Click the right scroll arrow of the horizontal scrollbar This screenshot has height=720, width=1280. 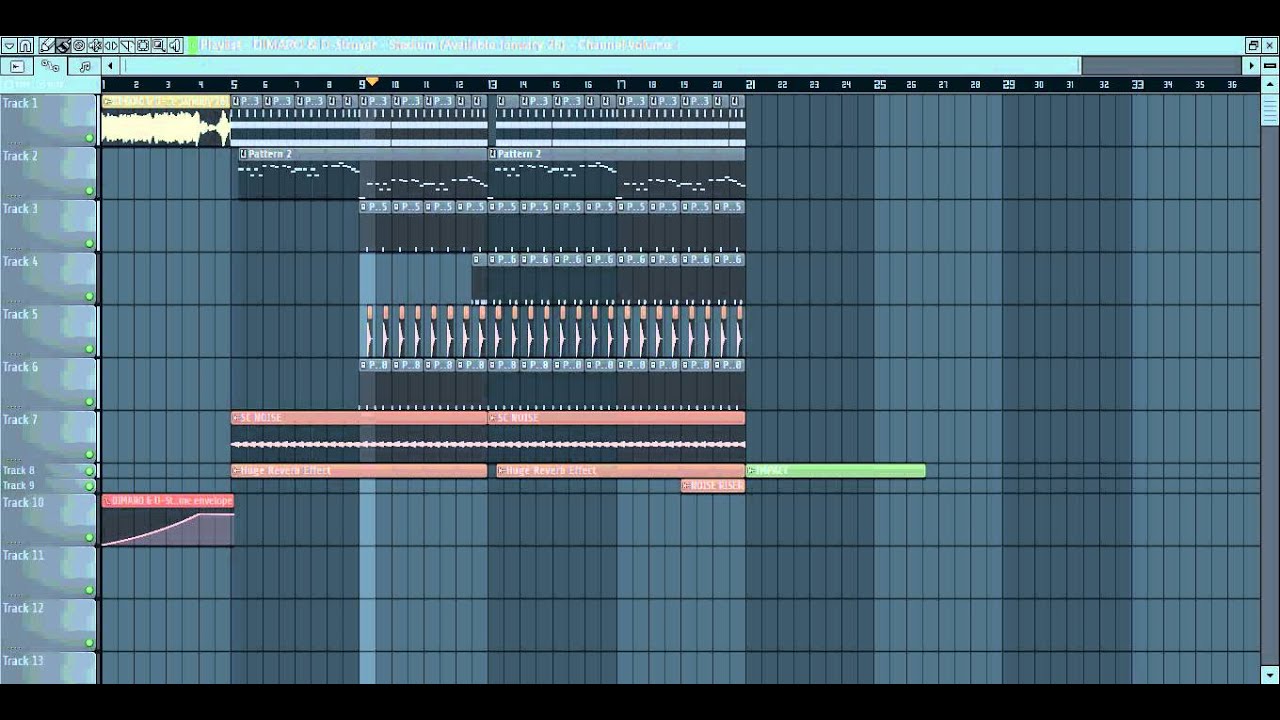pos(1251,66)
